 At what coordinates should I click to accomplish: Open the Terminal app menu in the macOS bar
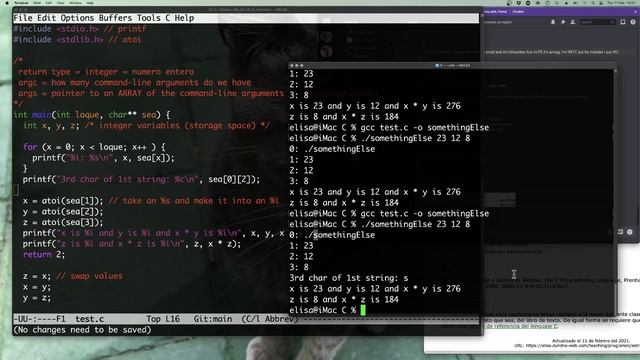point(21,2)
